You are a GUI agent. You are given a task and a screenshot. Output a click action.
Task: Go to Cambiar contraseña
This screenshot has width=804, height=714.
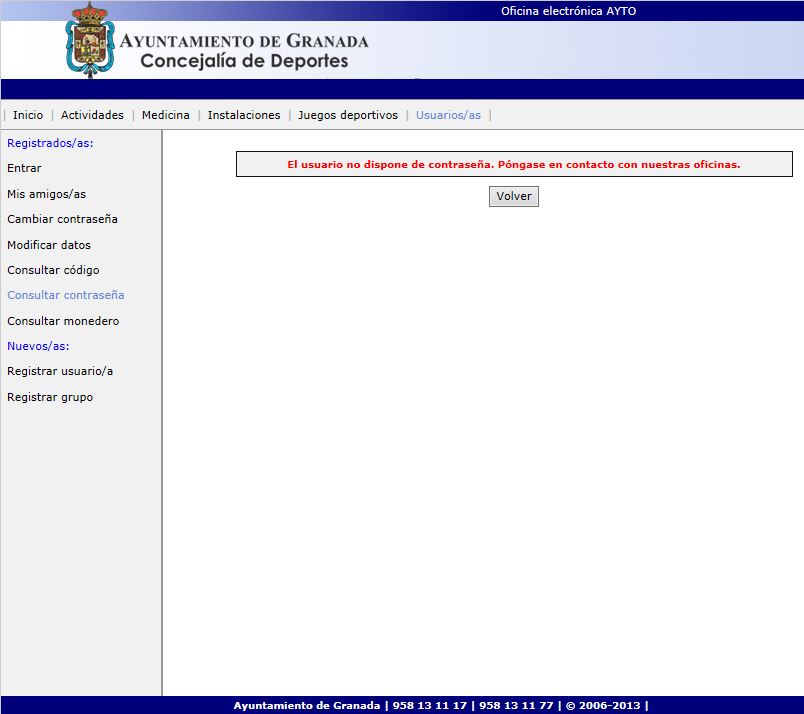point(63,219)
